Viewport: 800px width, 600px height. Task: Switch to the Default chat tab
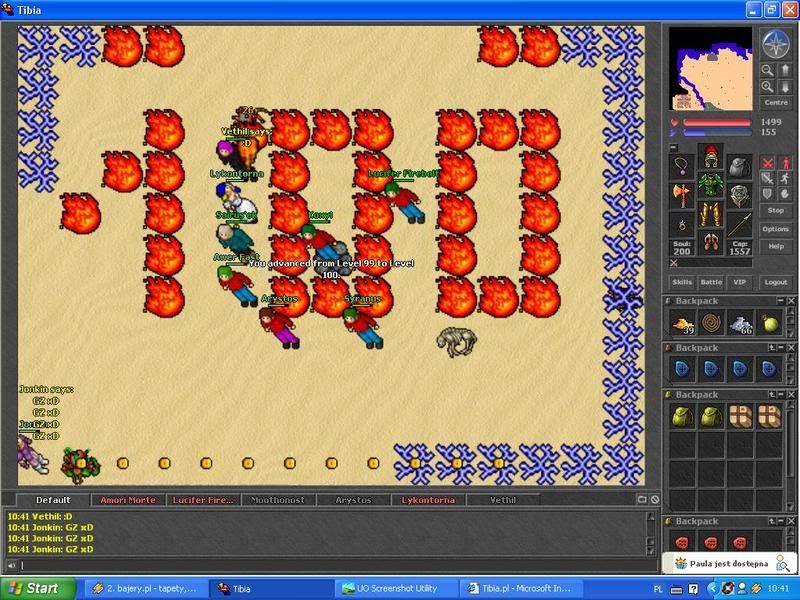pos(53,500)
